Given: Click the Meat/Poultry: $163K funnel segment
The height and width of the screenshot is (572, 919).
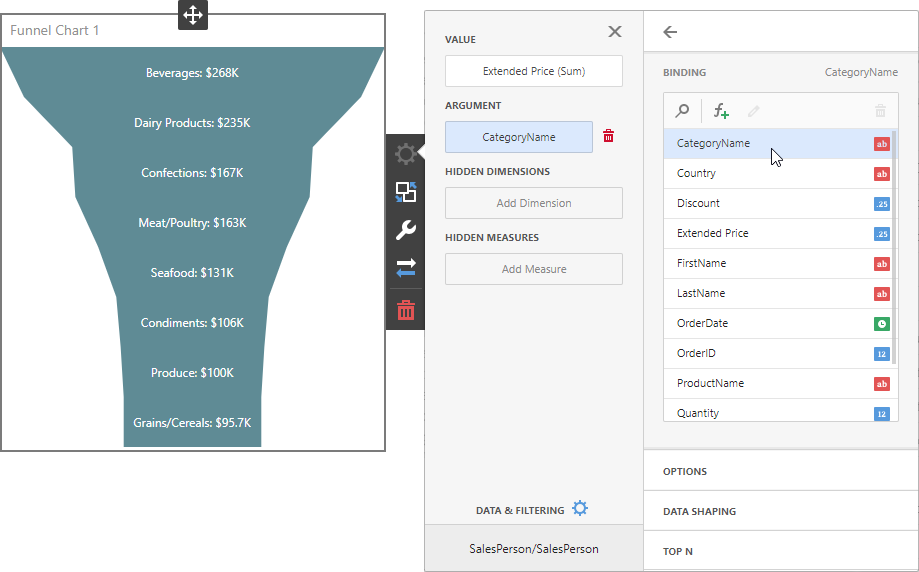Looking at the screenshot, I should (x=192, y=223).
